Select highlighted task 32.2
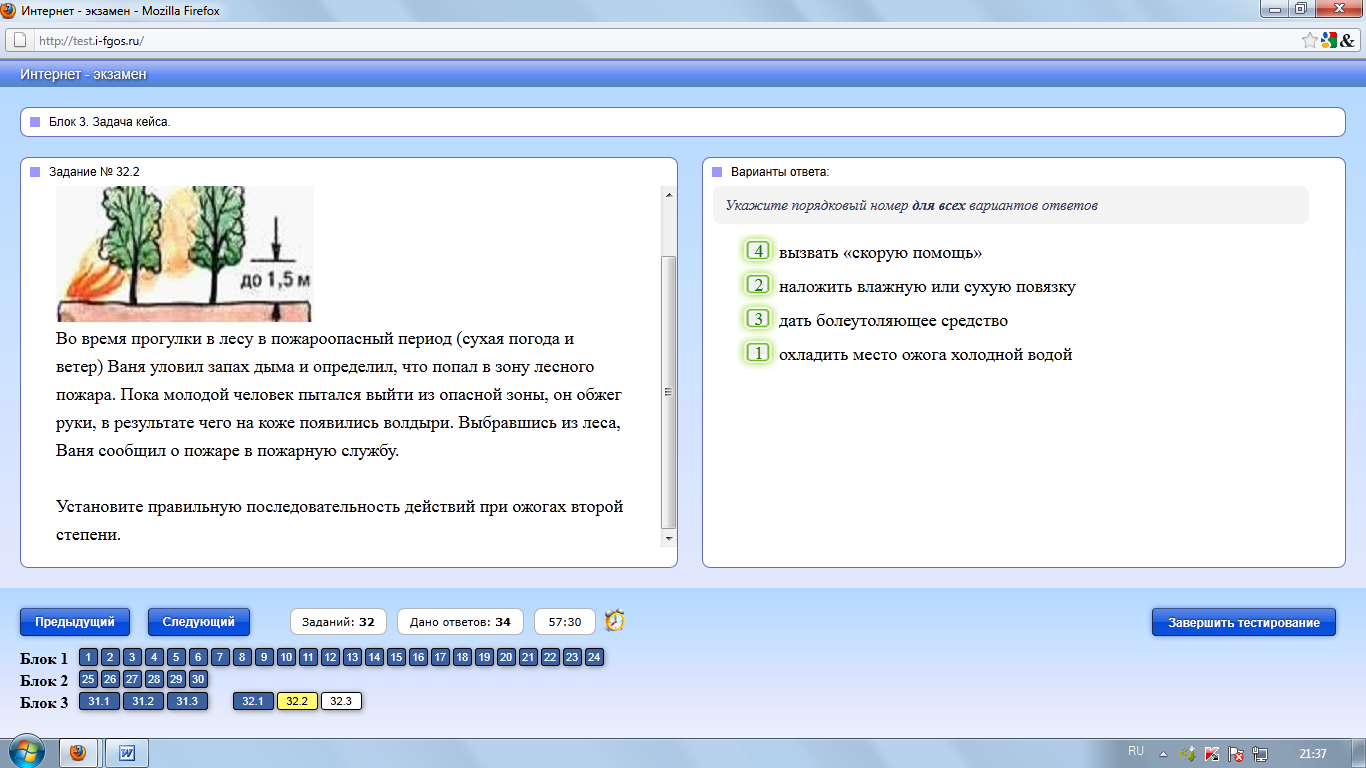Viewport: 1366px width, 768px height. (x=297, y=701)
